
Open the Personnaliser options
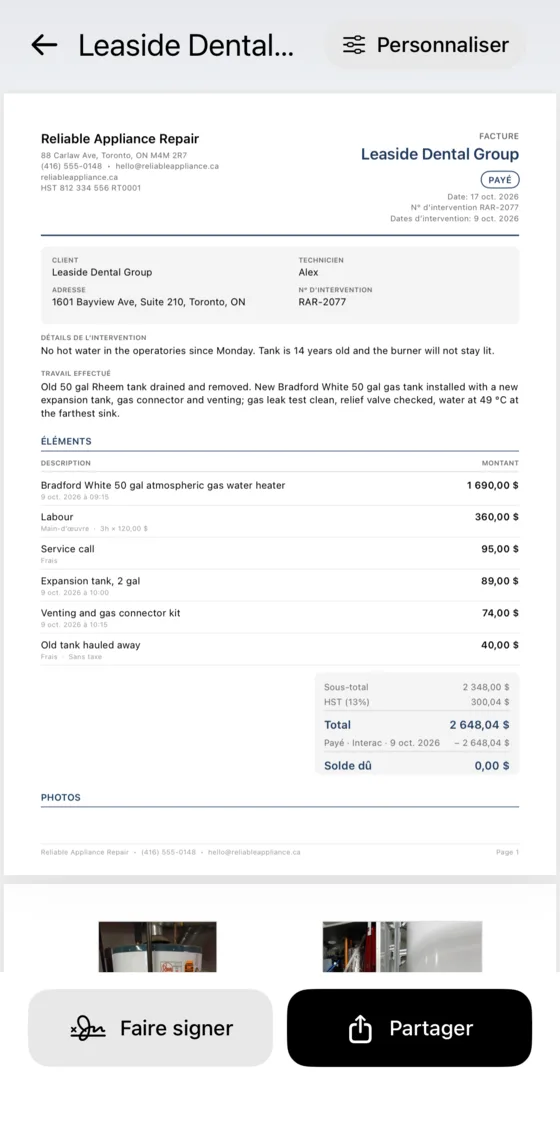coord(424,45)
